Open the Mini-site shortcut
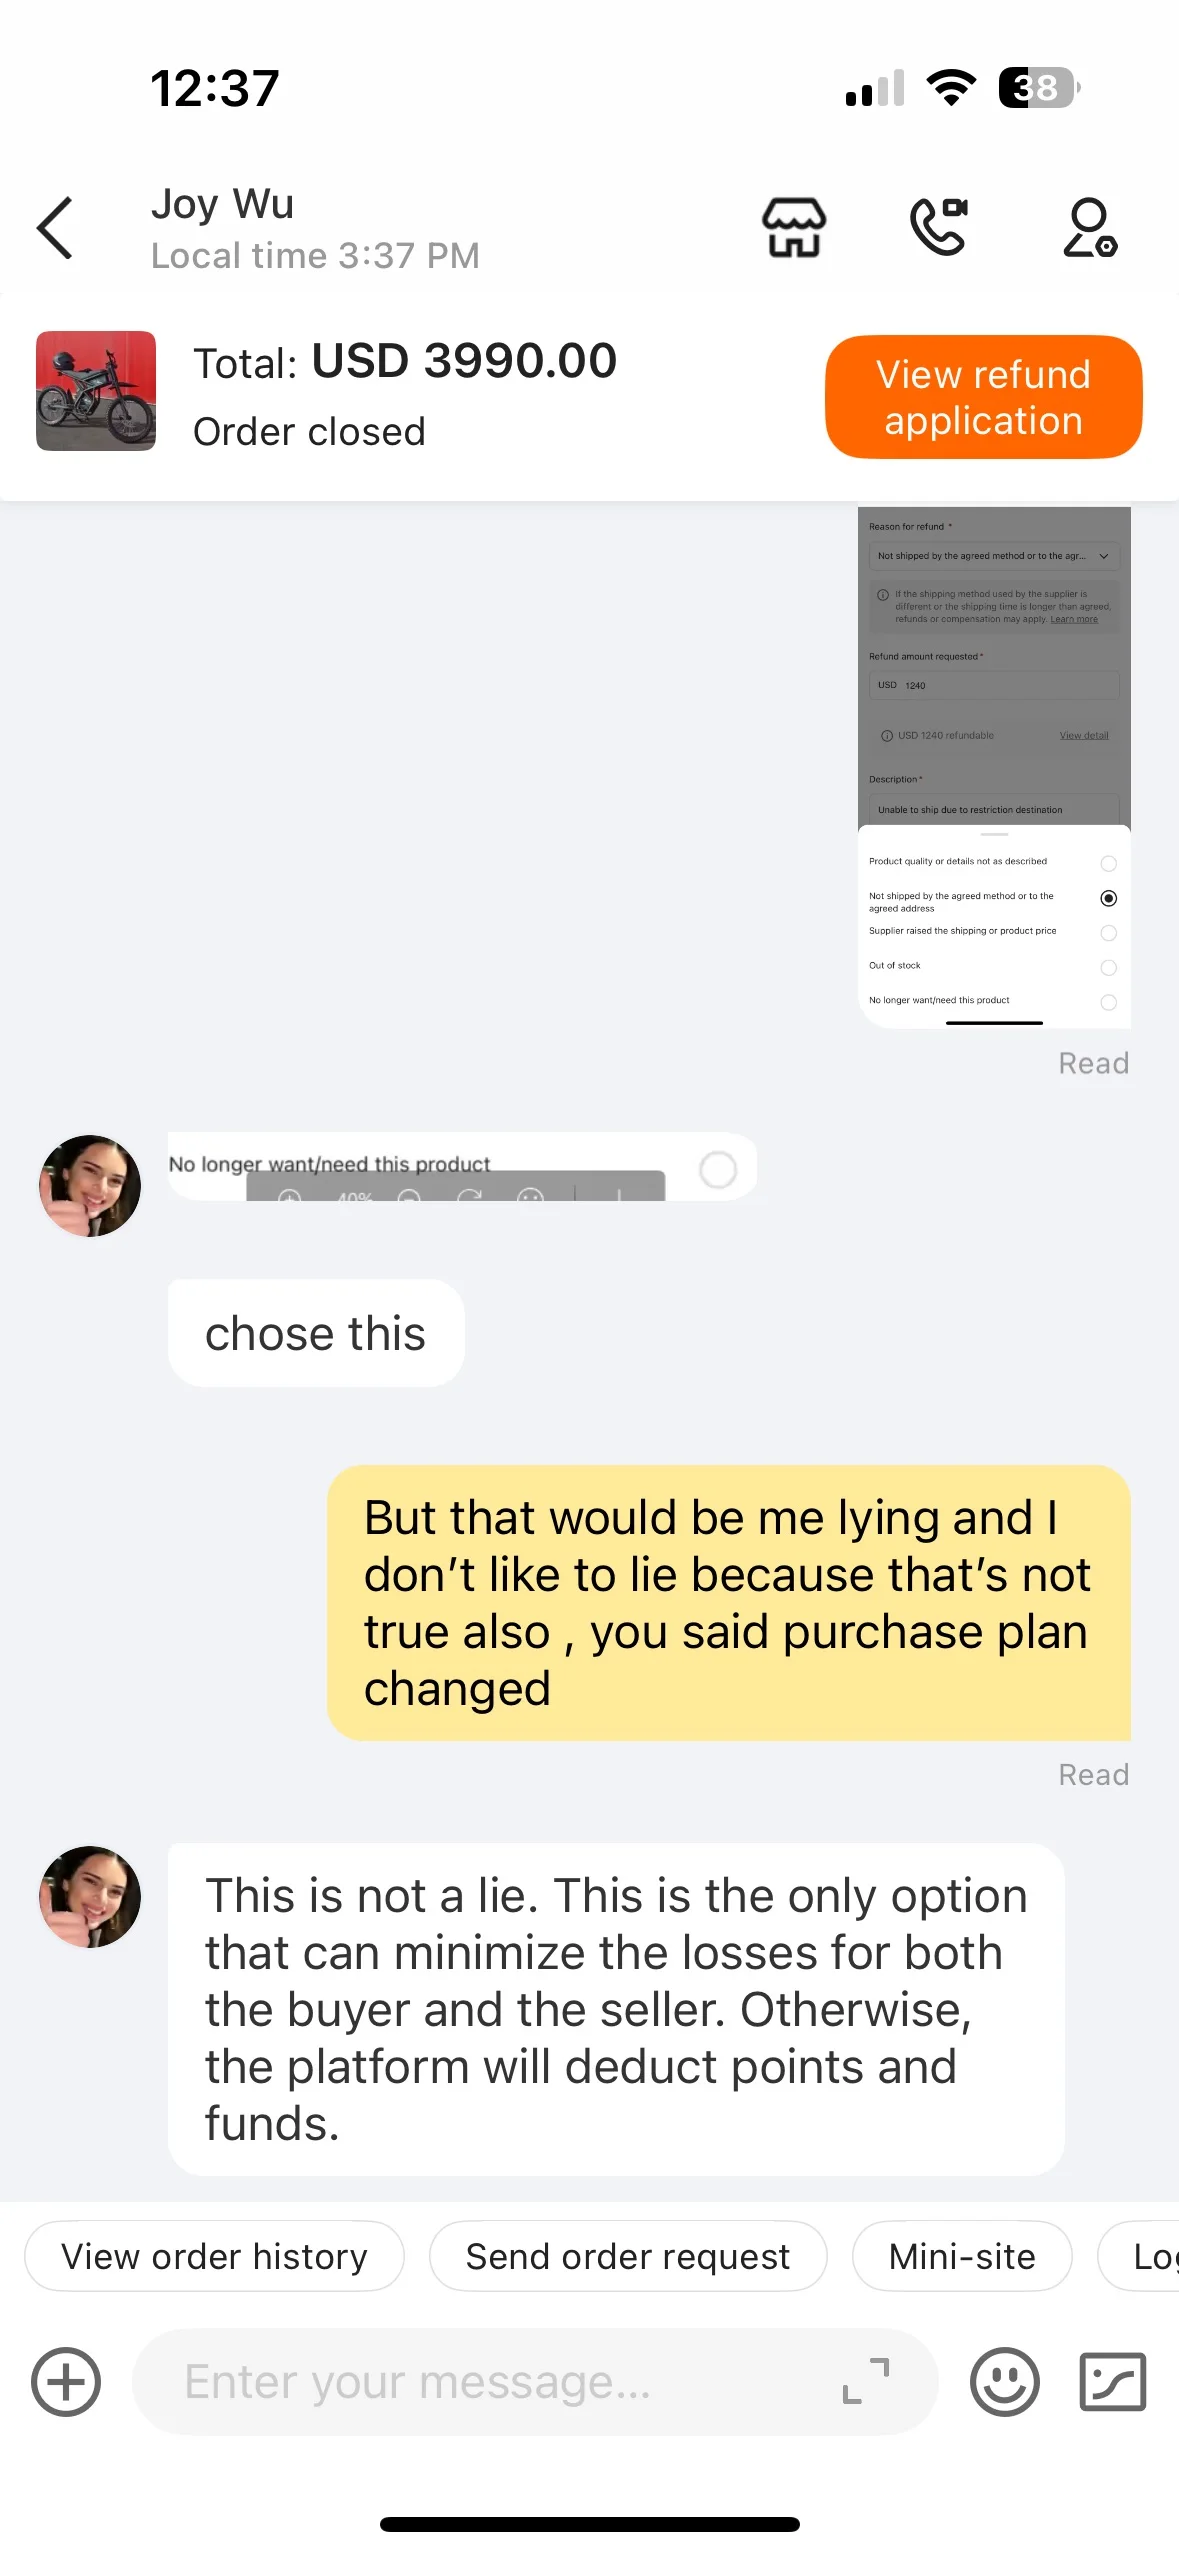 coord(962,2256)
